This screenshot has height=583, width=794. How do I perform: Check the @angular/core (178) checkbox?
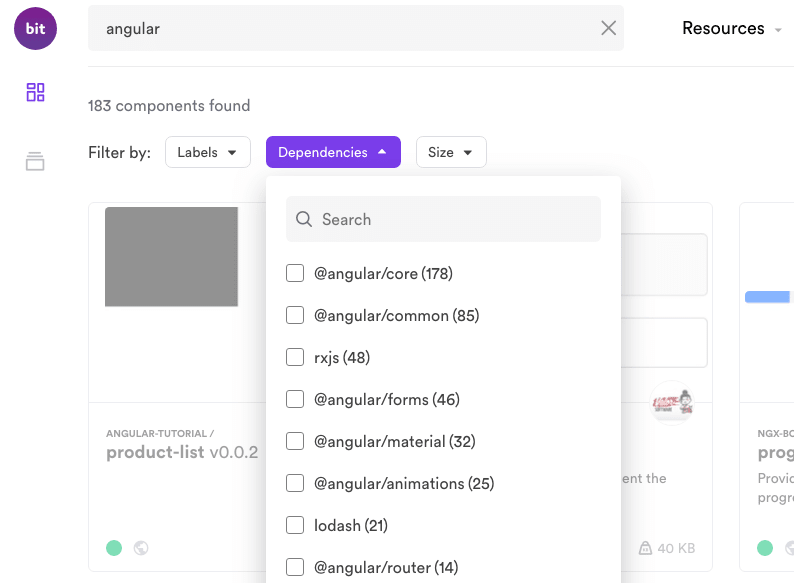295,273
